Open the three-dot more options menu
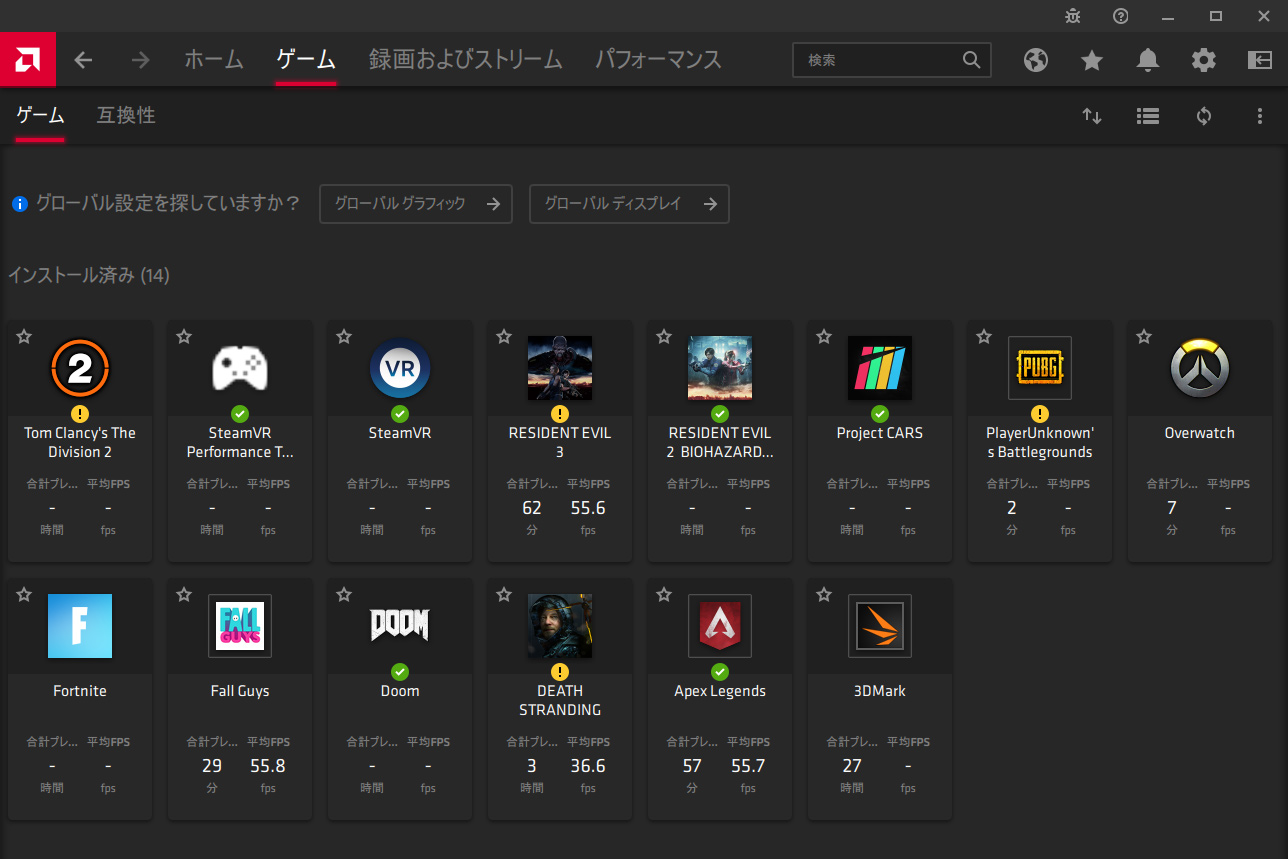Viewport: 1288px width, 859px height. (1260, 116)
